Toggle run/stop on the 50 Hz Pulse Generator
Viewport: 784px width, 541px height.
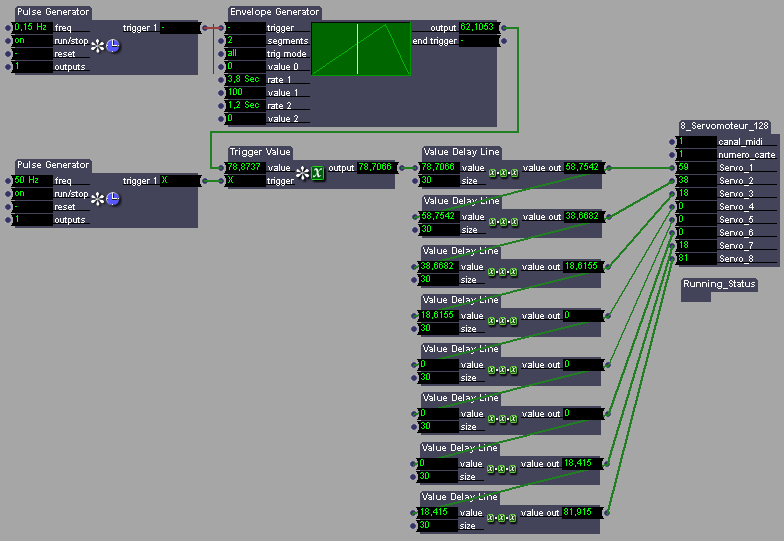[x=32, y=194]
